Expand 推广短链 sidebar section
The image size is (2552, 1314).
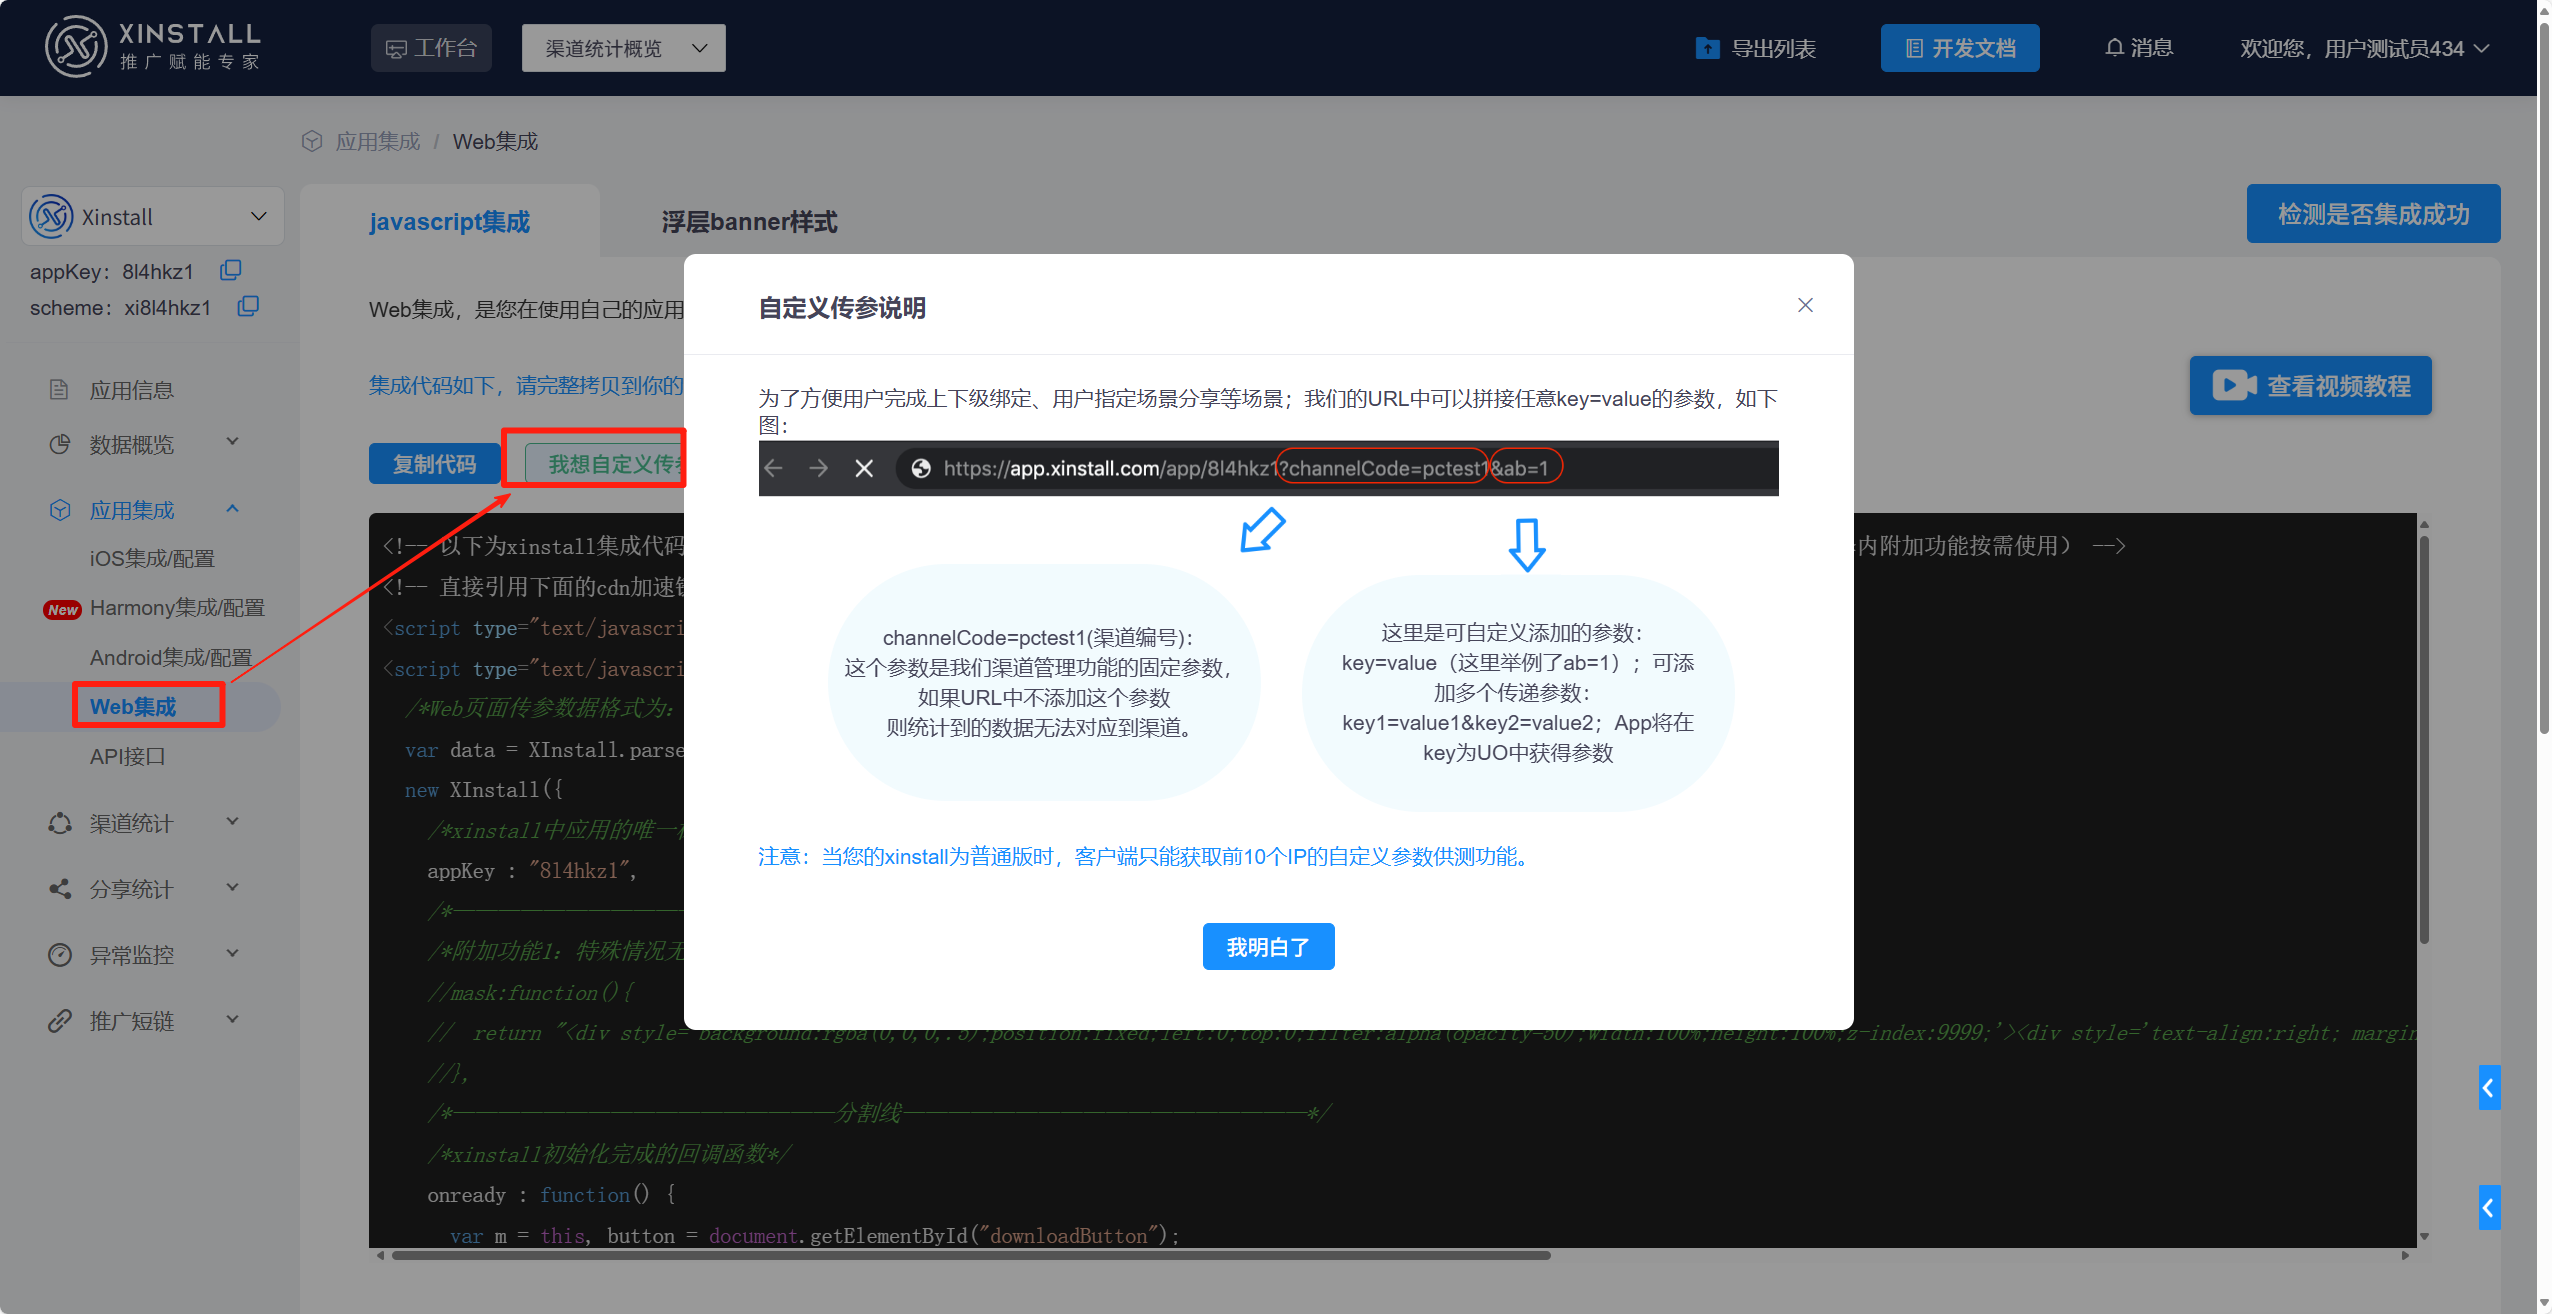pos(145,1021)
